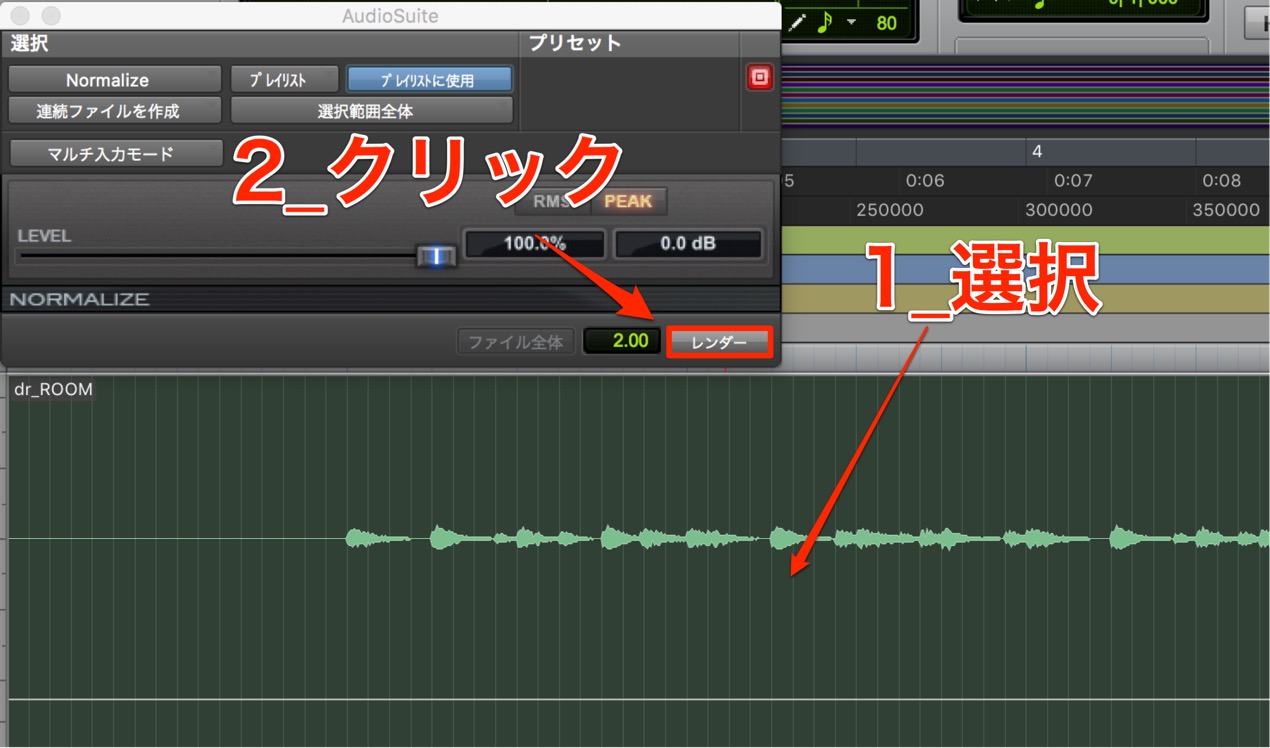The height and width of the screenshot is (748, 1270).
Task: Close the AudioSuite window
Action: pos(20,16)
